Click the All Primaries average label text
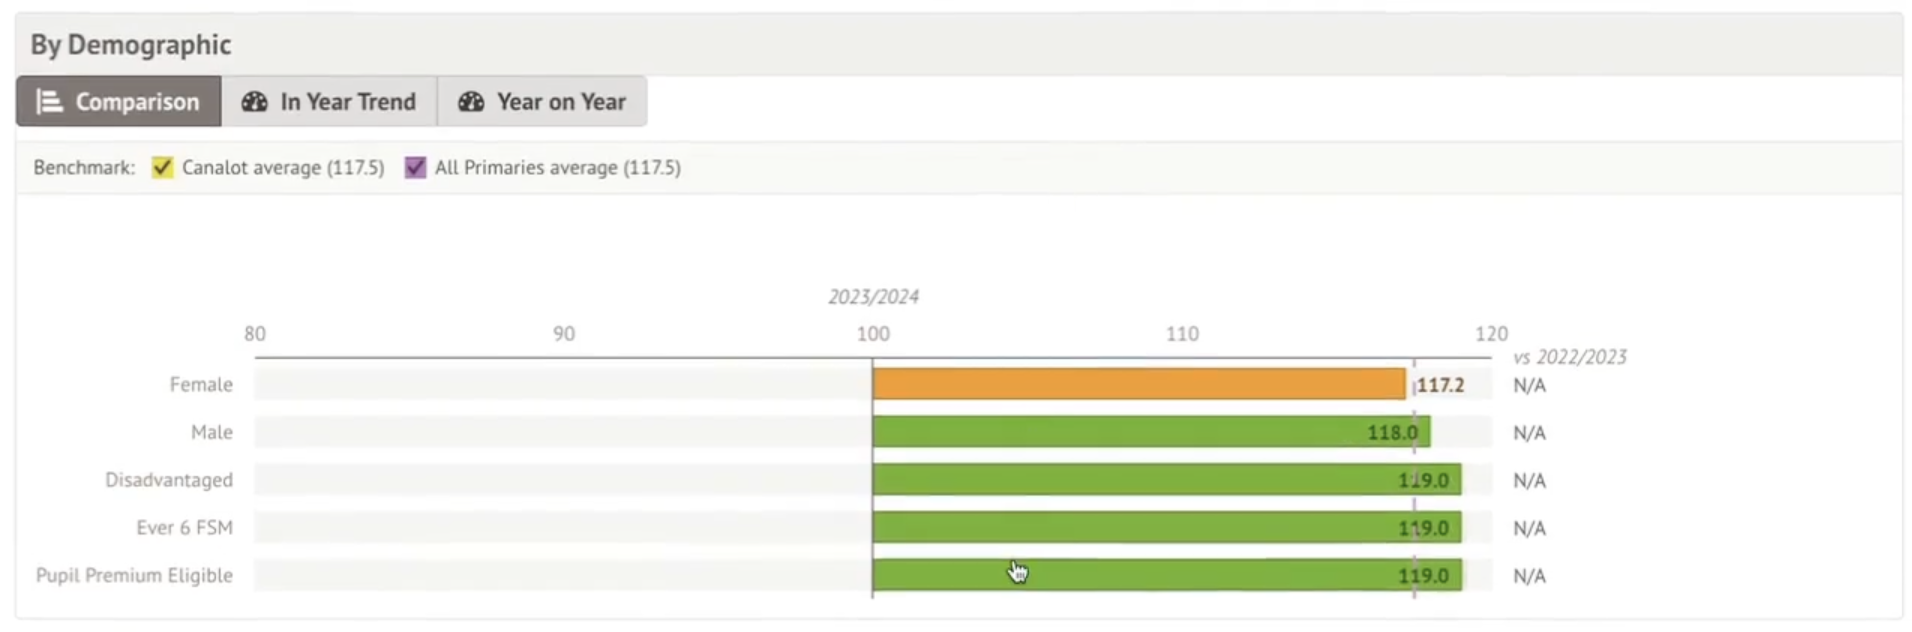This screenshot has width=1912, height=632. tap(557, 168)
